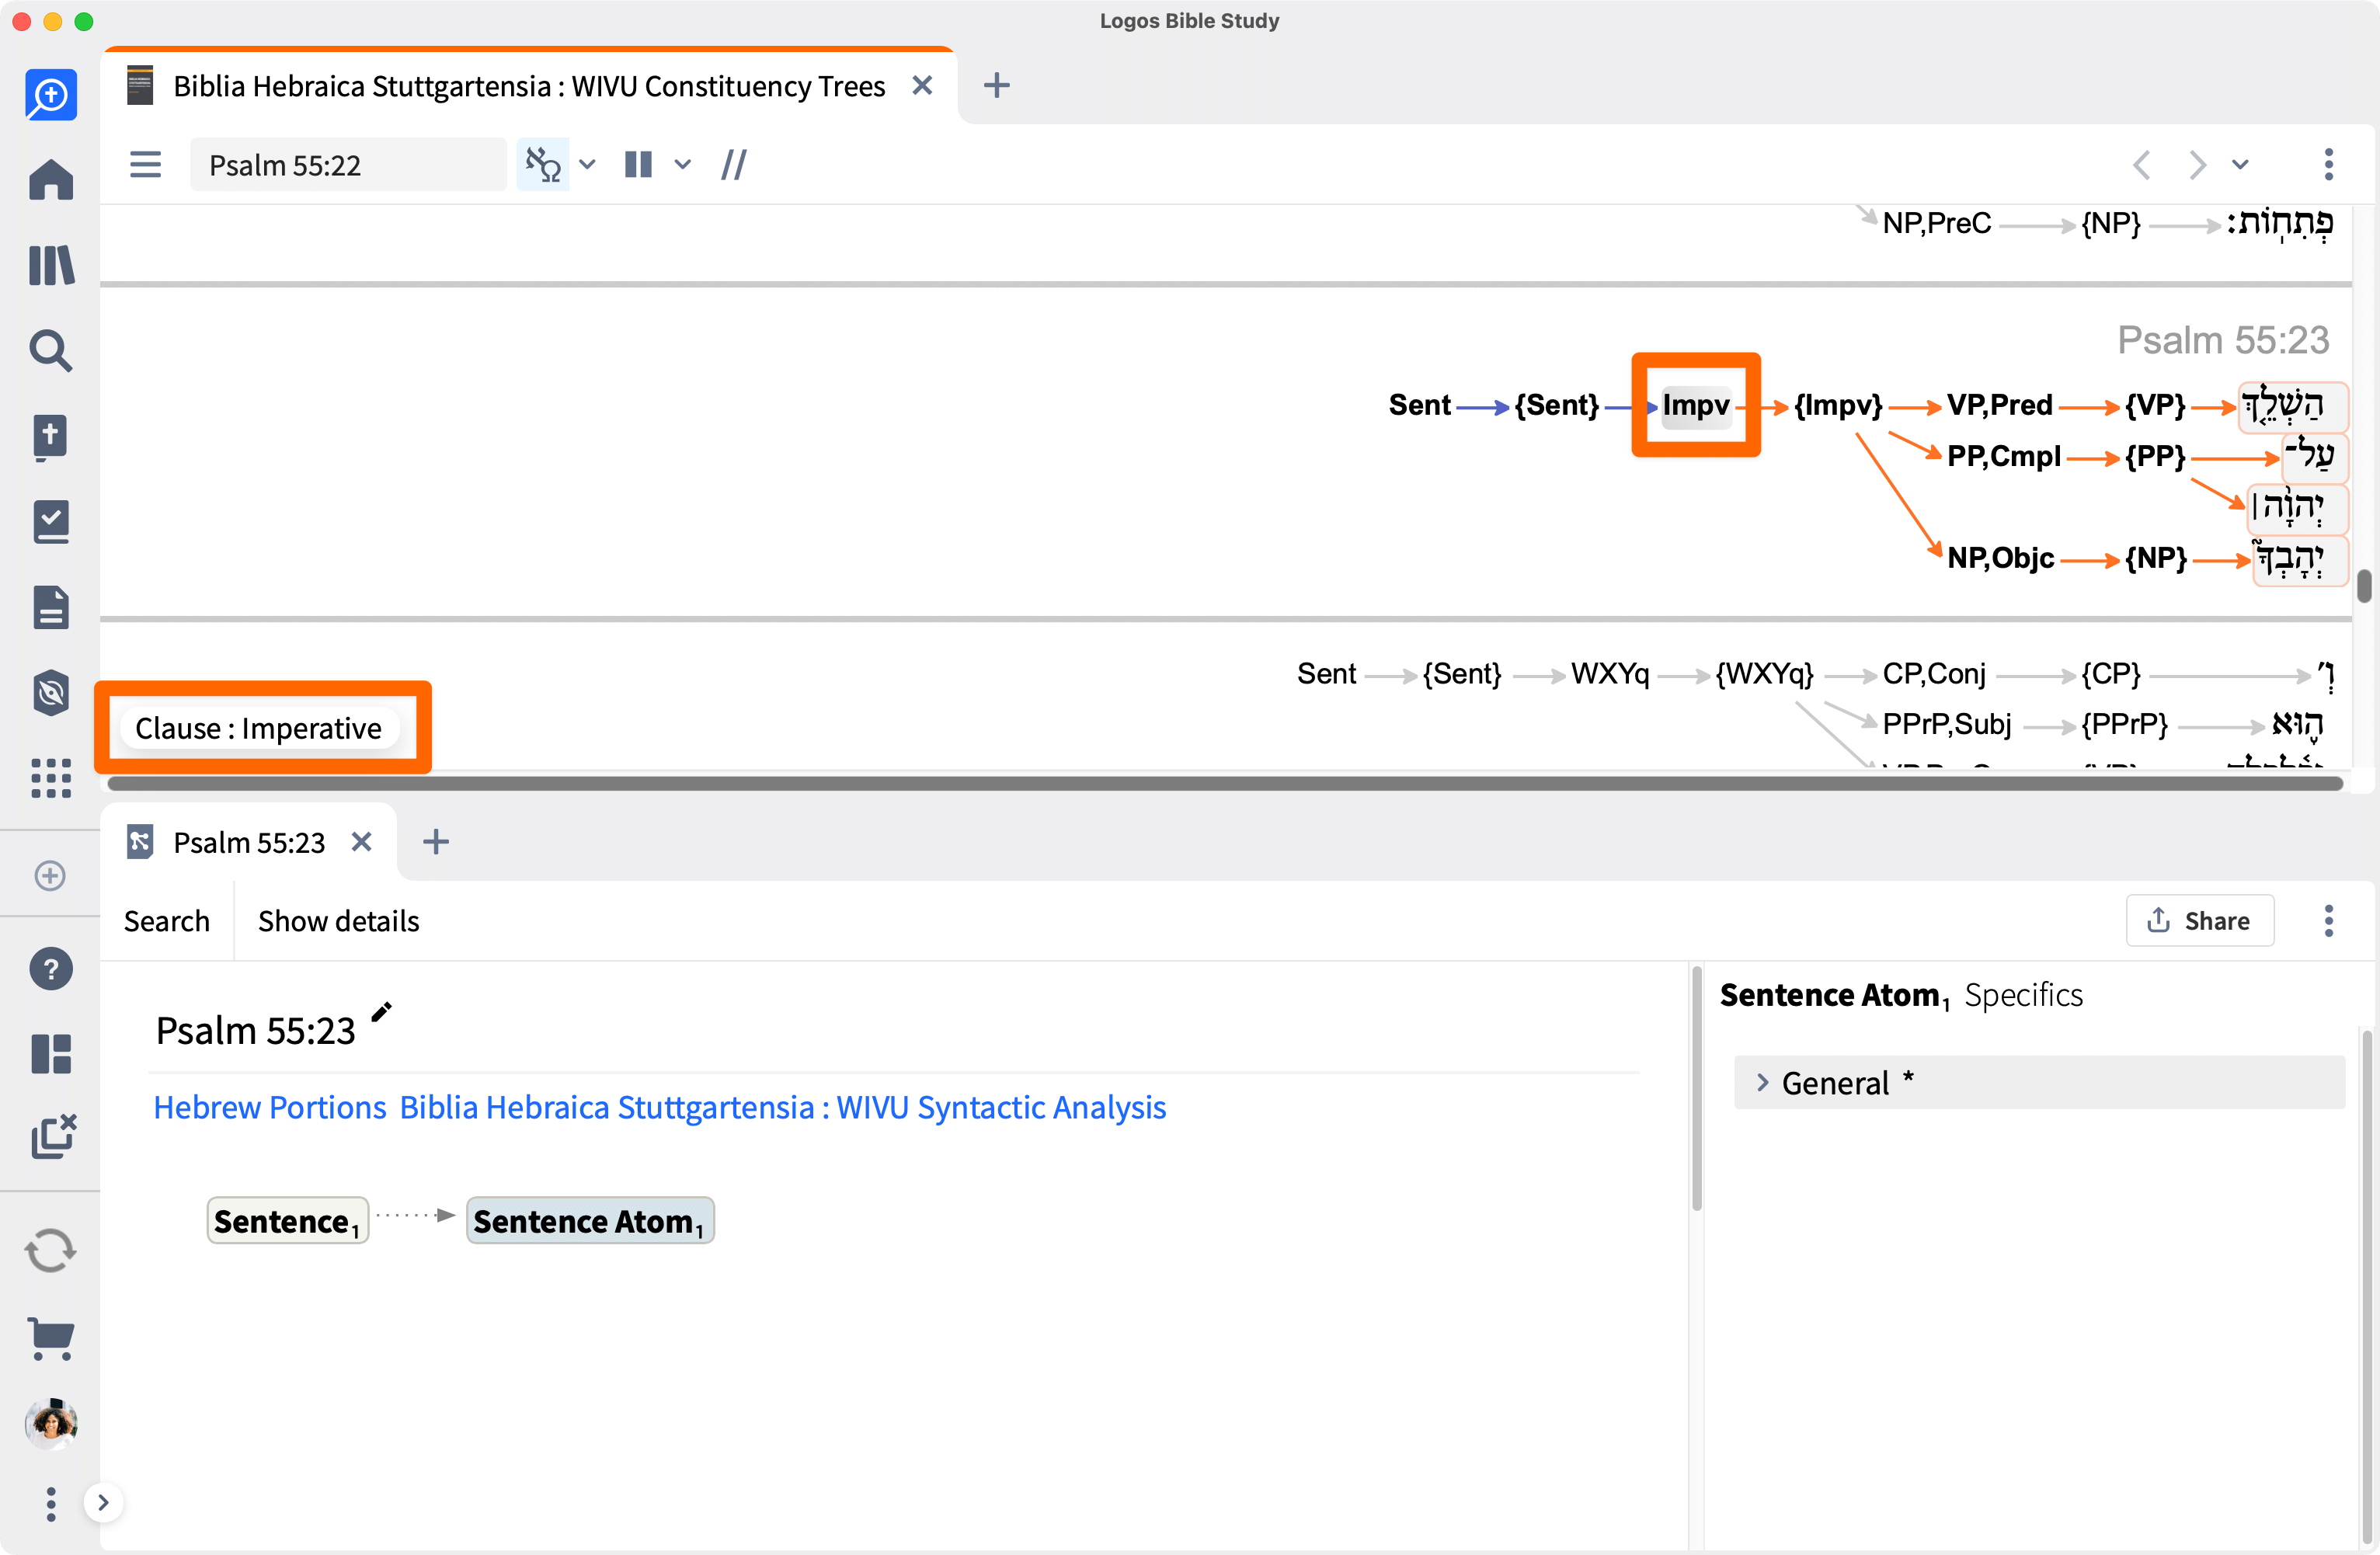Open the bottom panel kebab menu
Viewport: 2380px width, 1555px height.
(x=2329, y=921)
